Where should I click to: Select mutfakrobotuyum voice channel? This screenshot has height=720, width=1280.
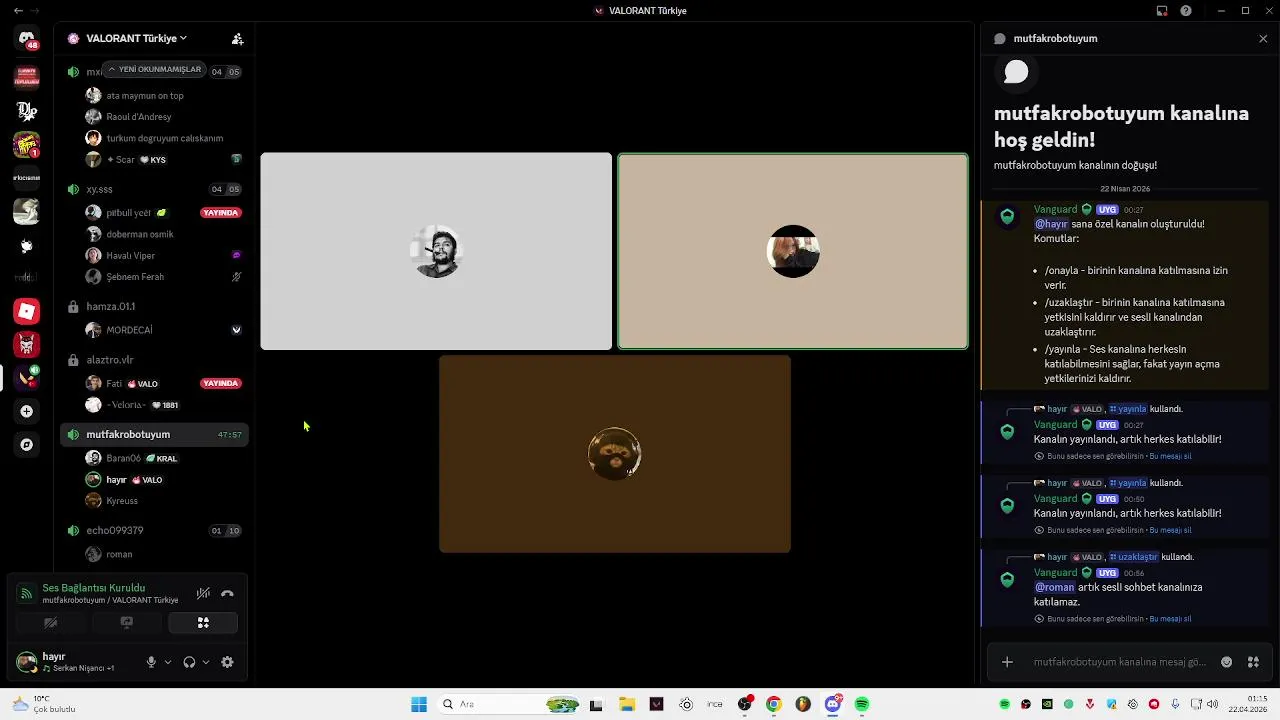pyautogui.click(x=155, y=434)
